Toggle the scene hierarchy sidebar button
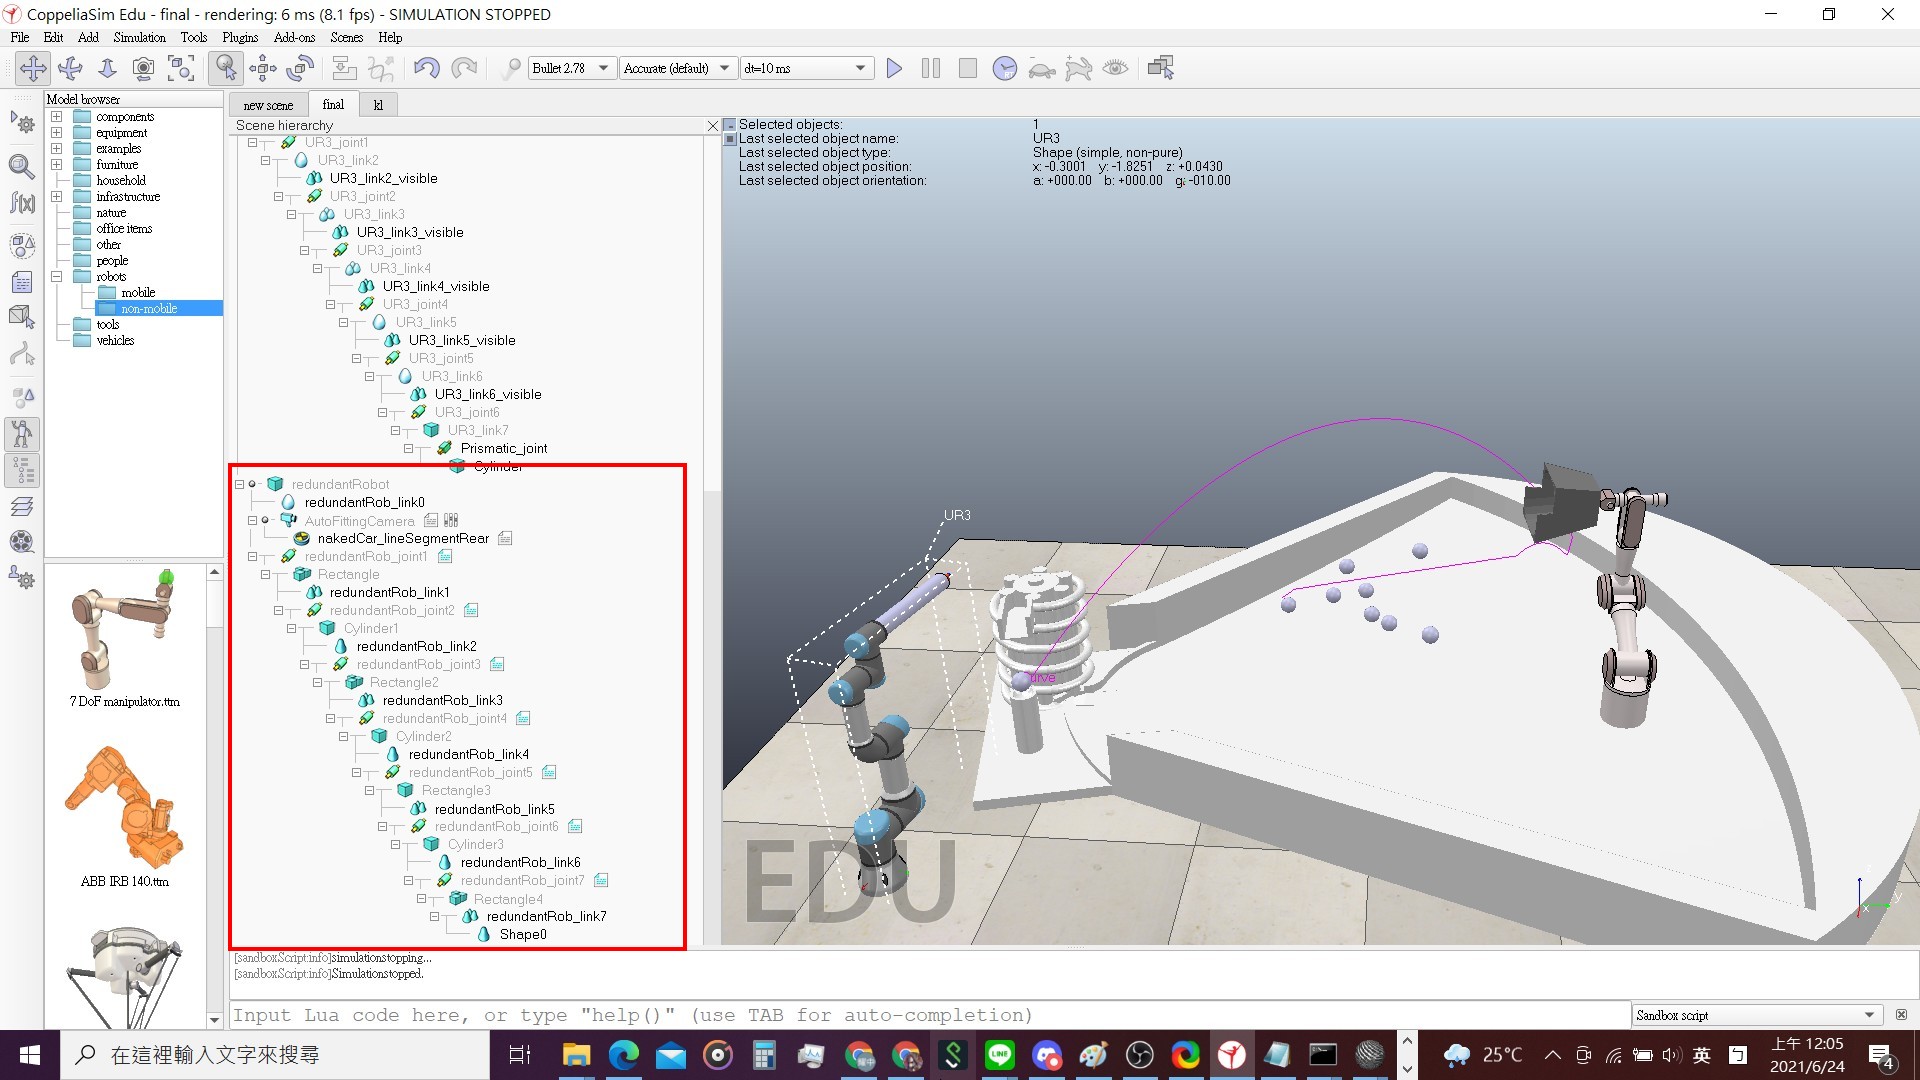This screenshot has width=1920, height=1080. [22, 470]
